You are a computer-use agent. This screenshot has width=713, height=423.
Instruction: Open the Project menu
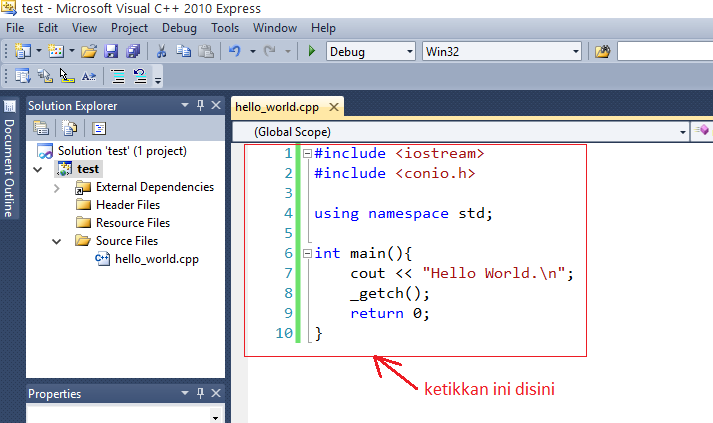coord(130,28)
